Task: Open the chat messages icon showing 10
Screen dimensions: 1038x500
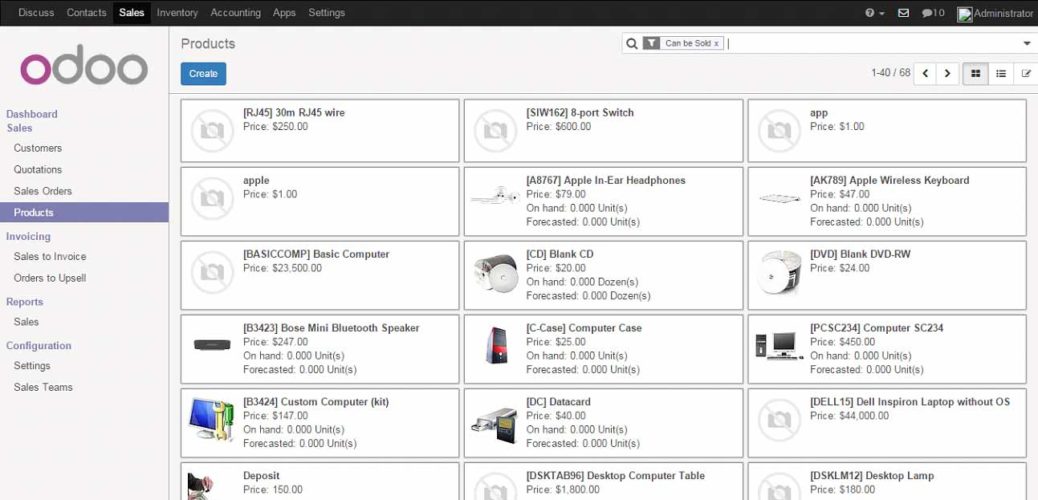Action: click(933, 13)
